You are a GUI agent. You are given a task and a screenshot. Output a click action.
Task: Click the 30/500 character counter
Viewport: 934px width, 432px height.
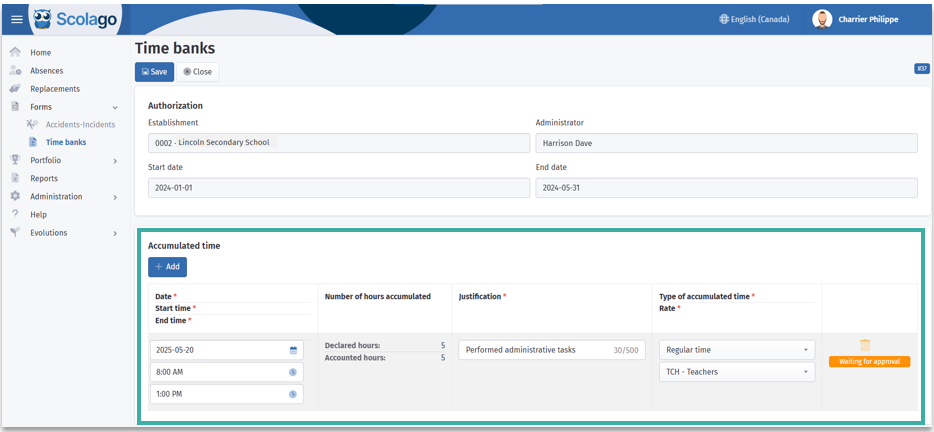625,350
